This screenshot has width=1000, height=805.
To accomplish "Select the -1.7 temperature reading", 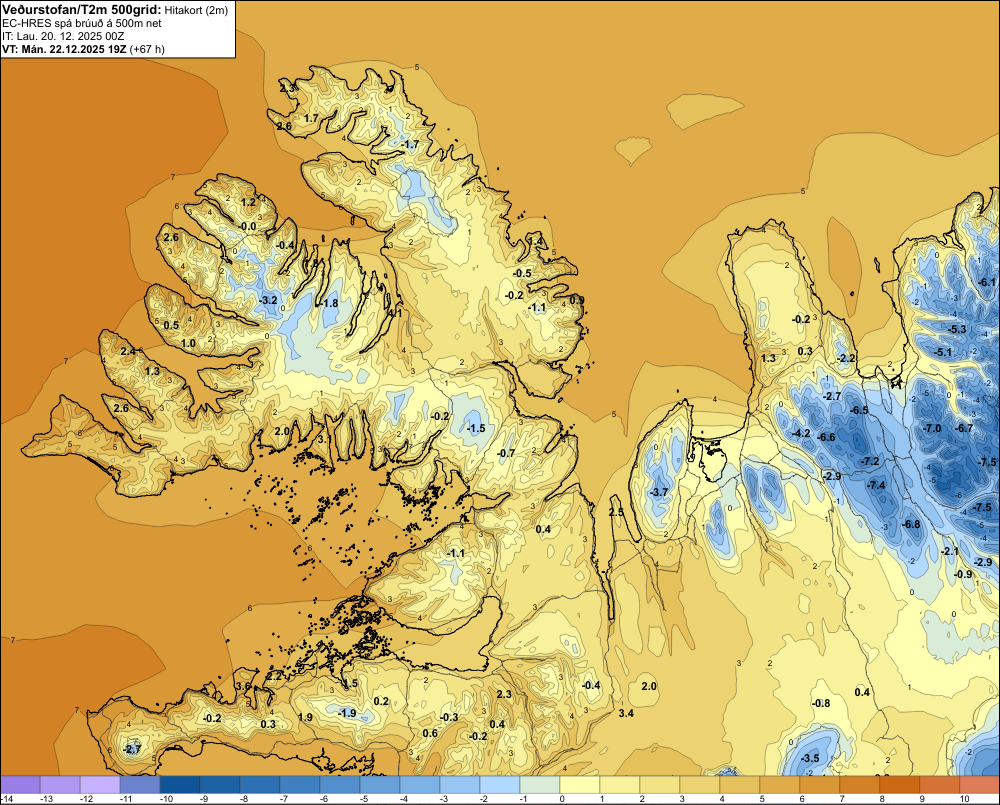I will pos(410,145).
